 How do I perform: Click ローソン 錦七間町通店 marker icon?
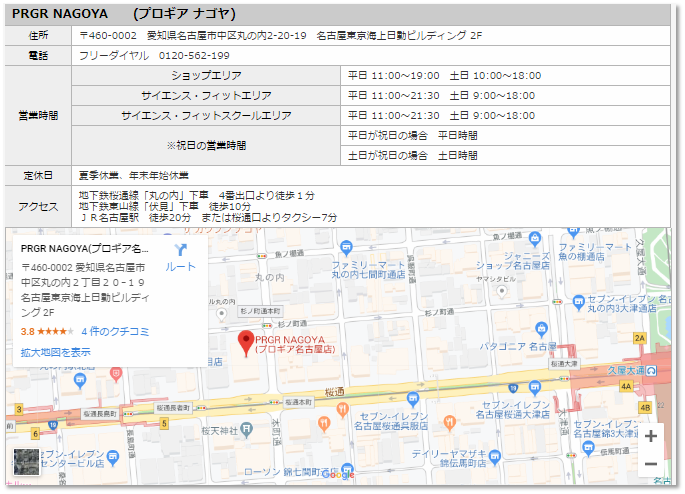click(x=347, y=467)
